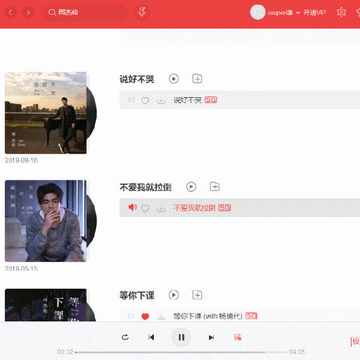The image size is (360, 360).
Task: Open the 不爱我就拉倒 album cover
Action: pyautogui.click(x=46, y=221)
